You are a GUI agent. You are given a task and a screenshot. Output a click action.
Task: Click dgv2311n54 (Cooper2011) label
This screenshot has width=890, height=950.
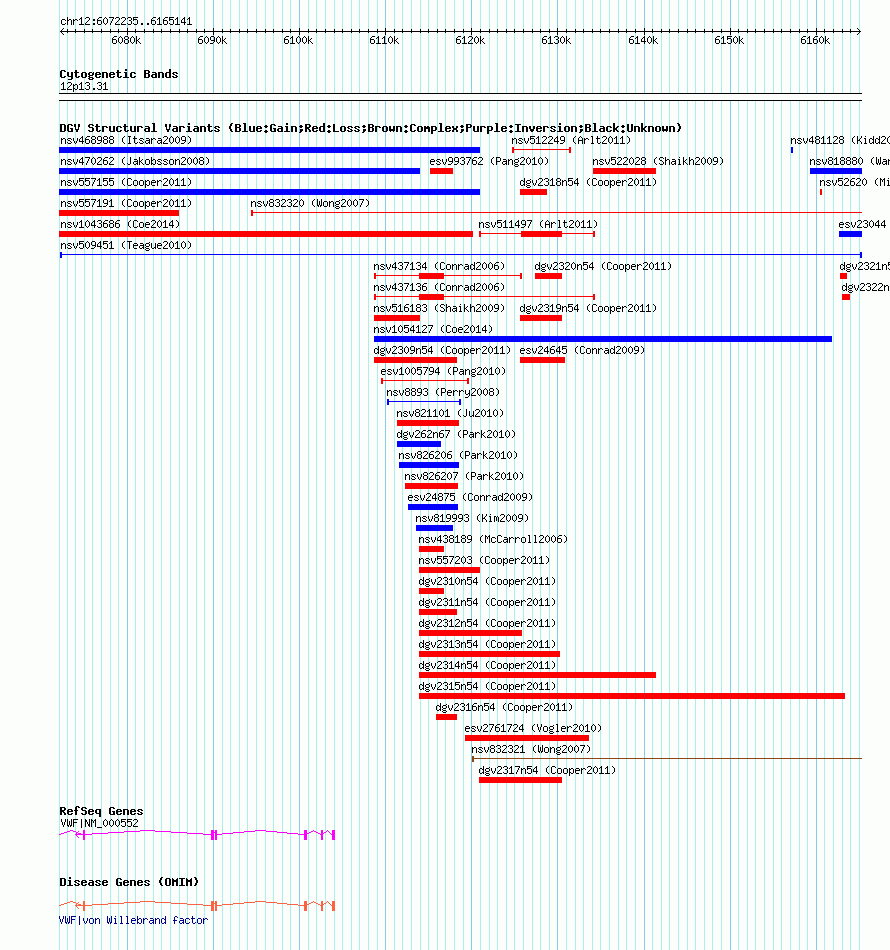point(487,602)
